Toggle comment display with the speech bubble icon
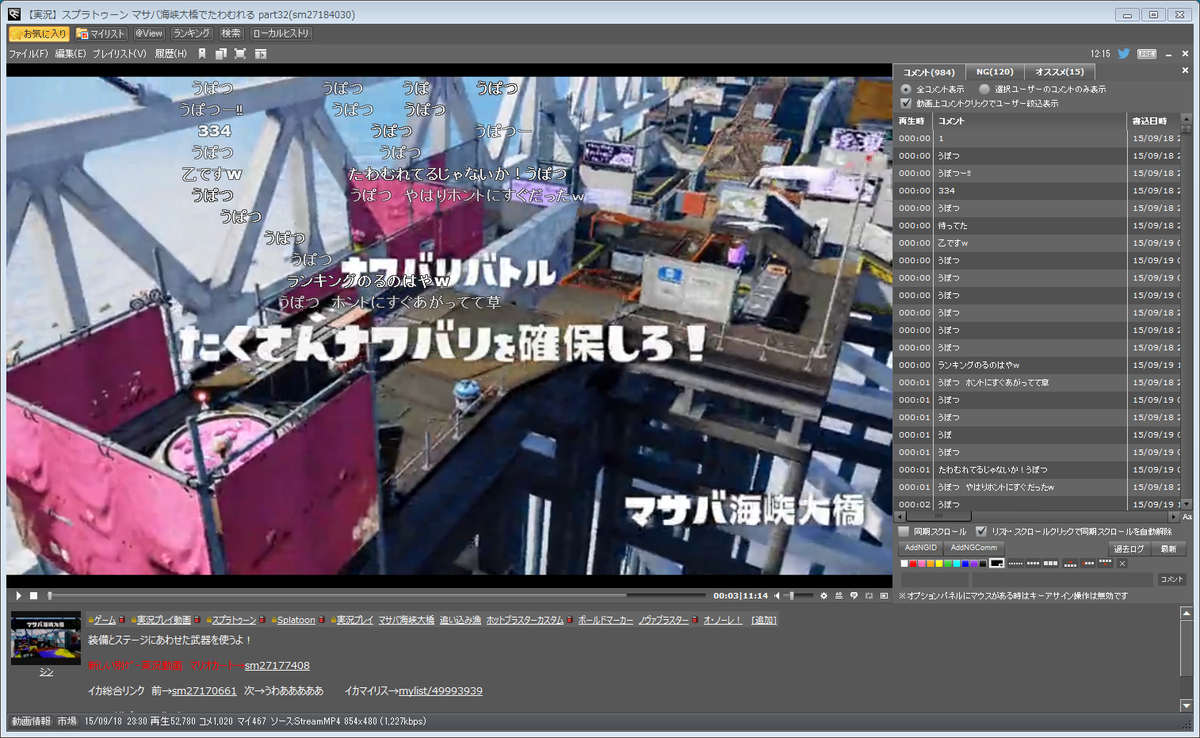 [854, 596]
